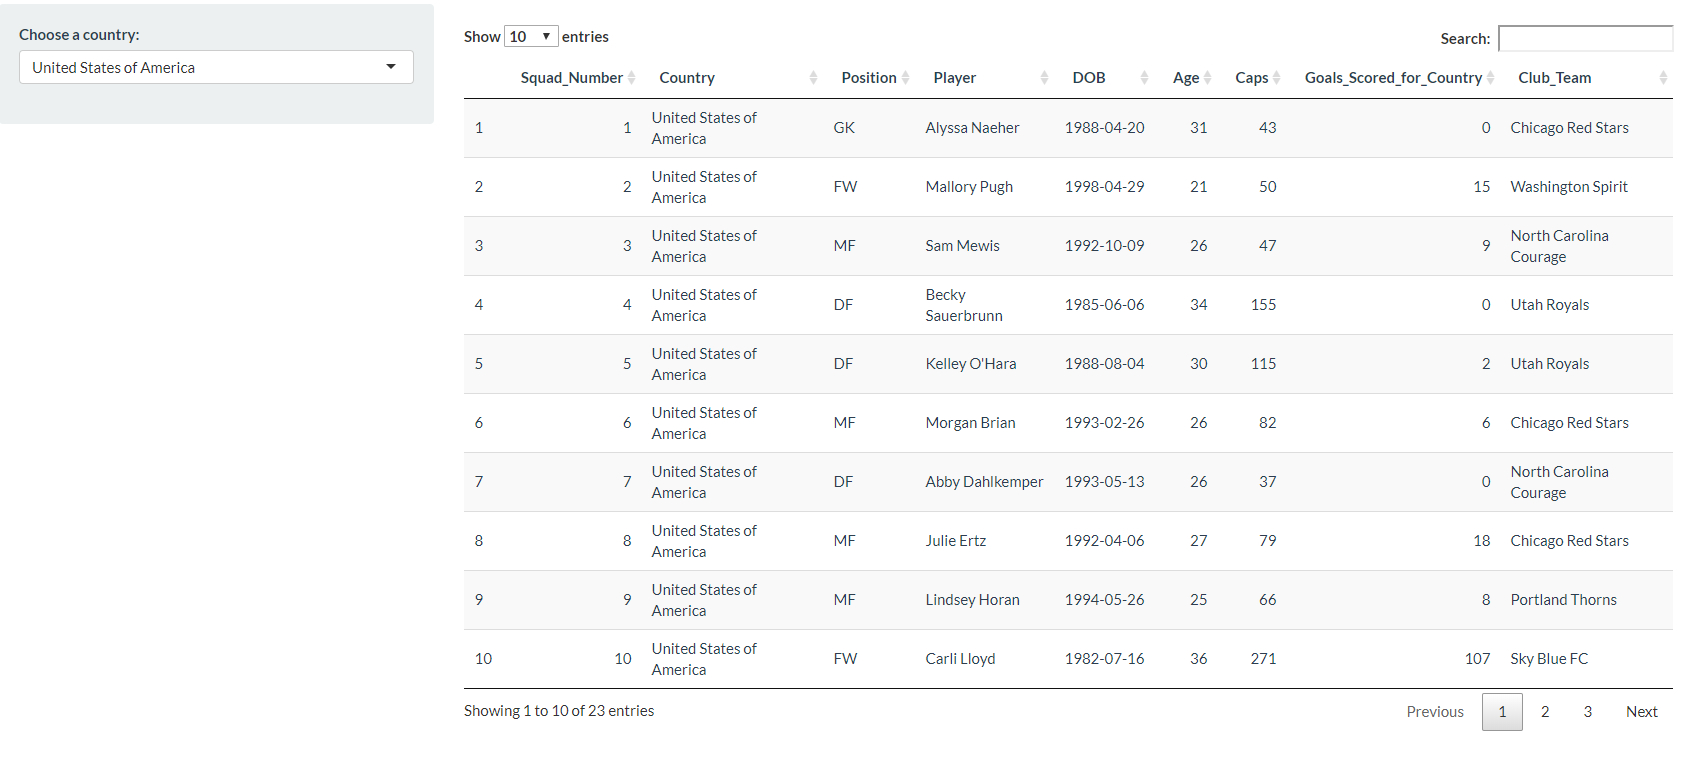1697x757 pixels.
Task: Click the Alyssa Naeher player cell
Action: click(972, 128)
